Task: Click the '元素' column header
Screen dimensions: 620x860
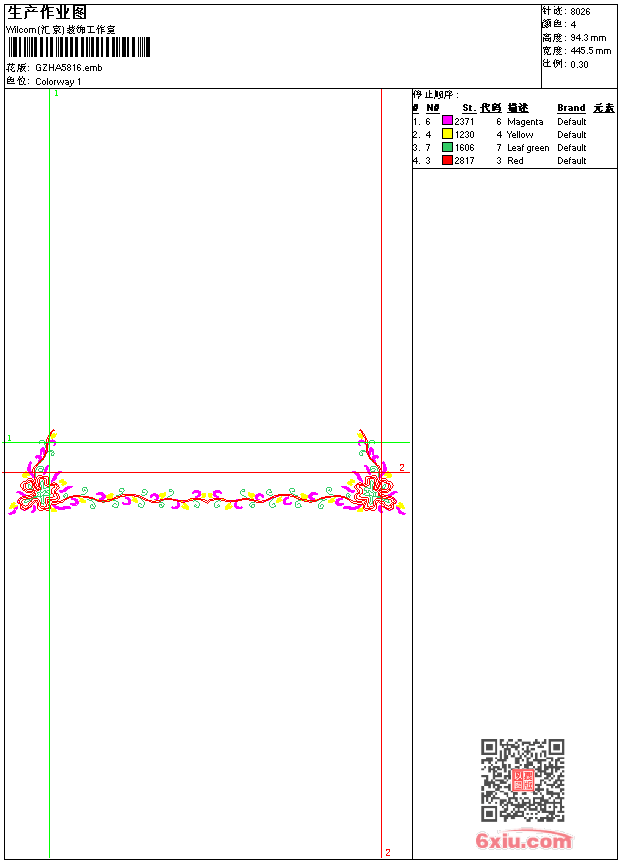Action: 604,108
